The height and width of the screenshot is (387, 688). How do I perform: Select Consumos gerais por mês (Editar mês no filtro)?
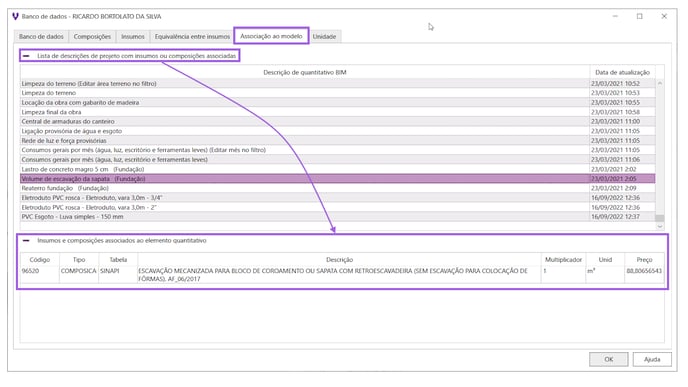337,150
